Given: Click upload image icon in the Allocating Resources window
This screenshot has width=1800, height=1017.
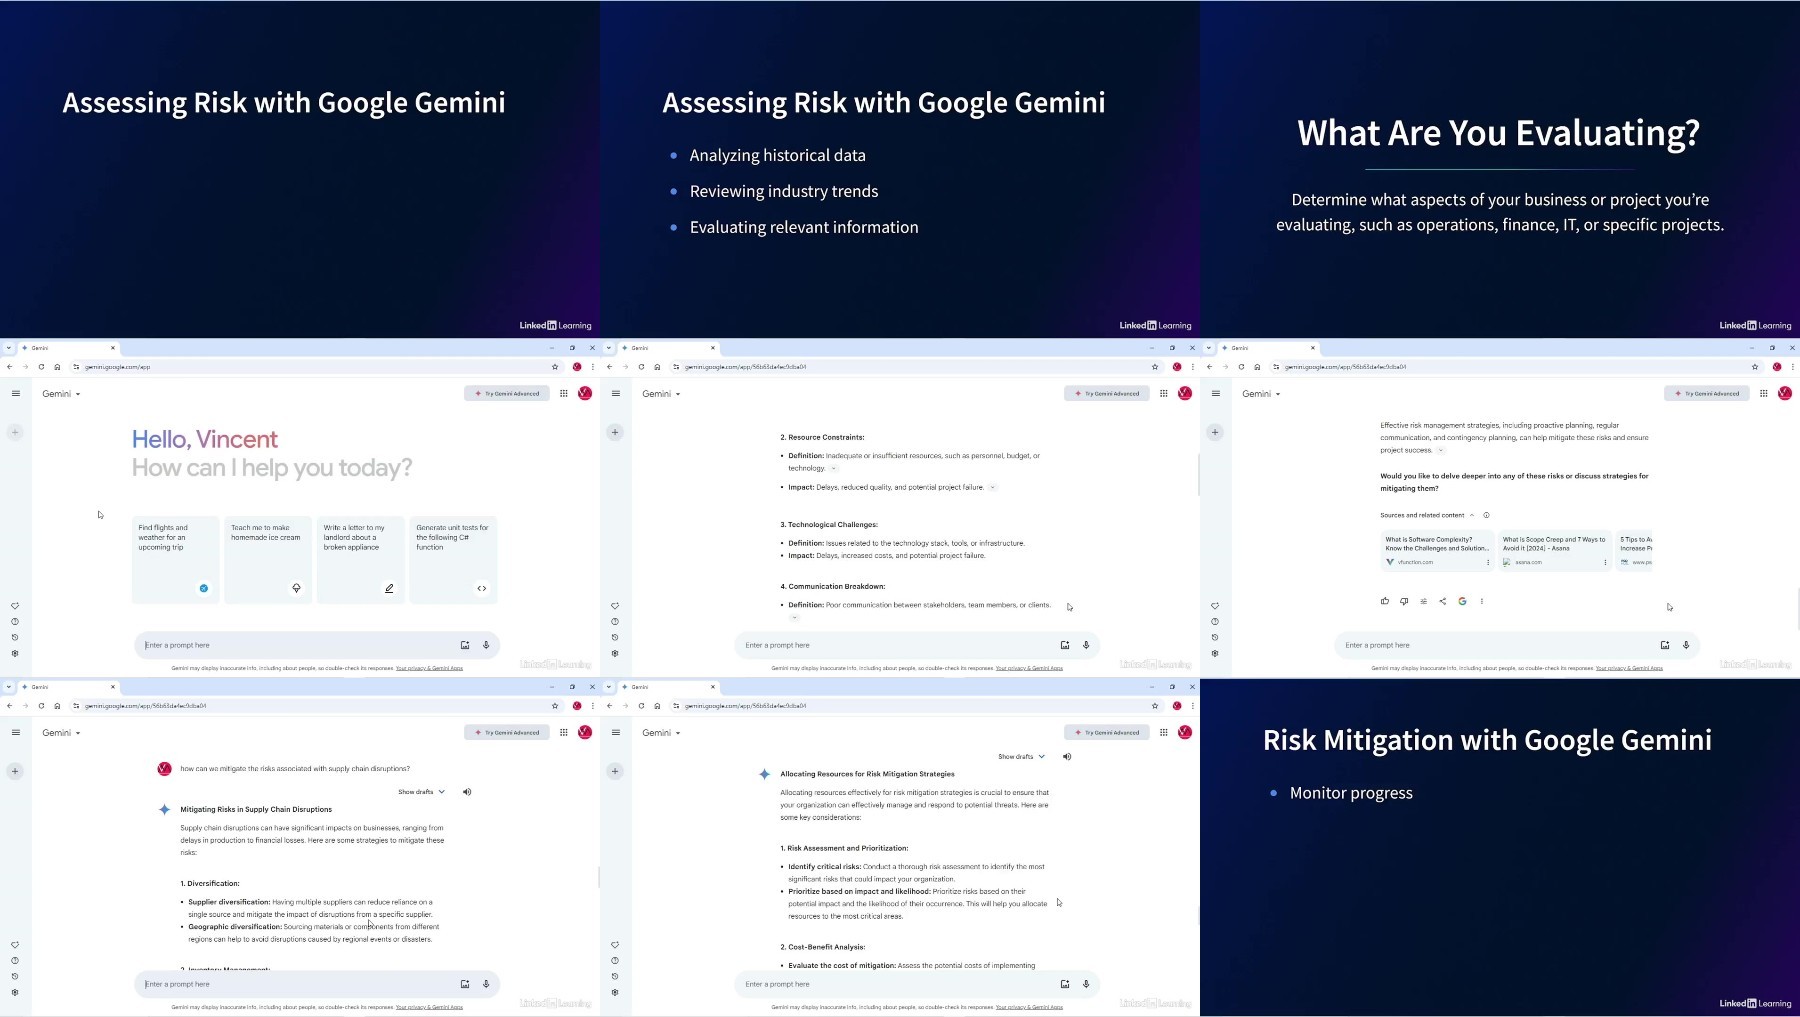Looking at the screenshot, I should (x=1065, y=984).
